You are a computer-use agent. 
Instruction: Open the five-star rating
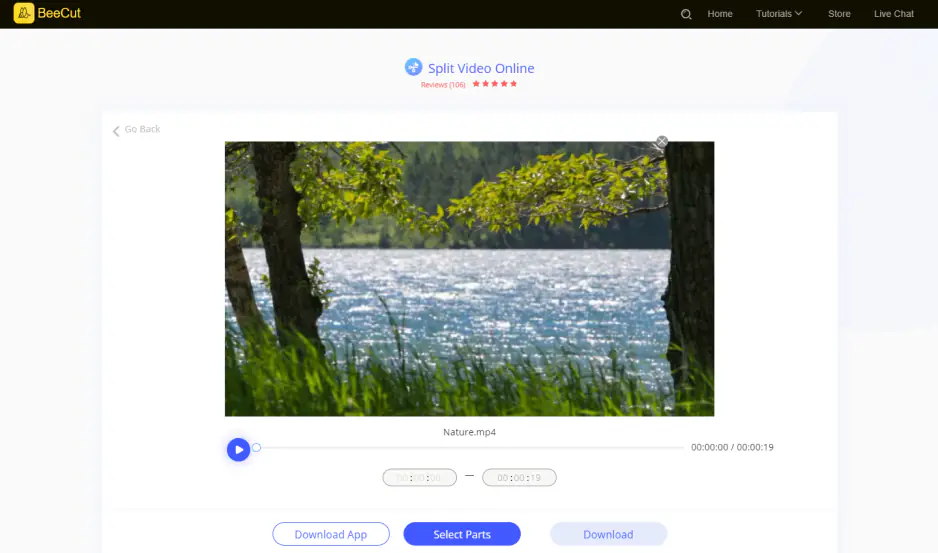(495, 84)
